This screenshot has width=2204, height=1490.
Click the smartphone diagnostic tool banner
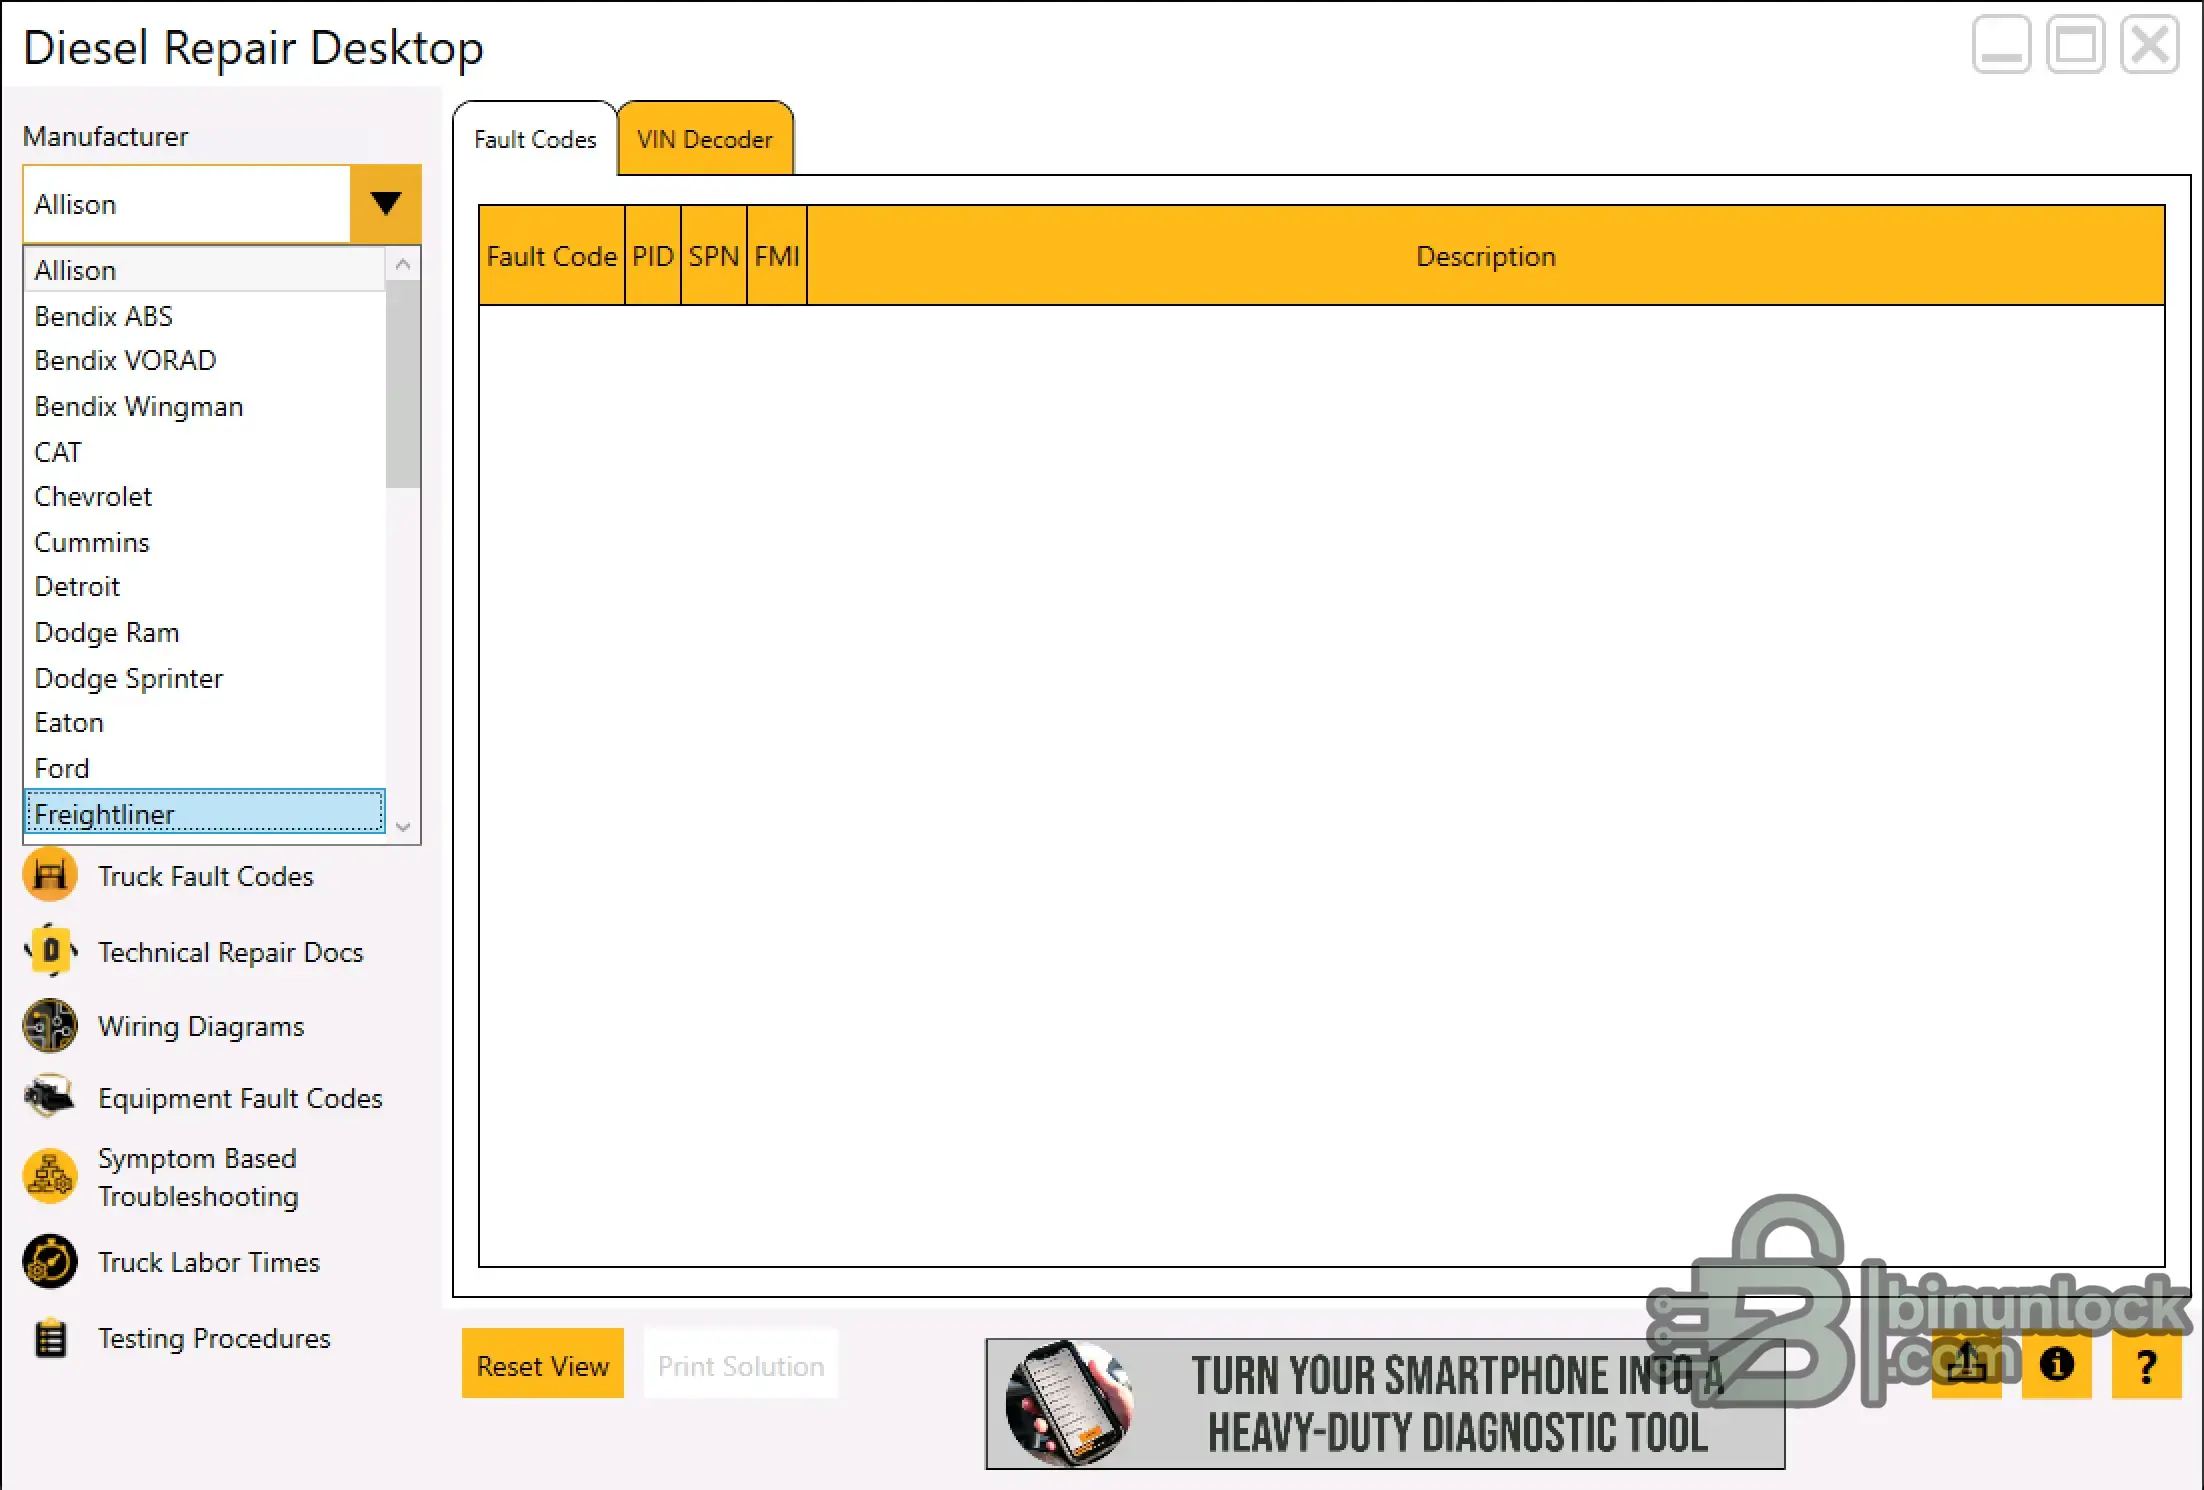pyautogui.click(x=1385, y=1404)
